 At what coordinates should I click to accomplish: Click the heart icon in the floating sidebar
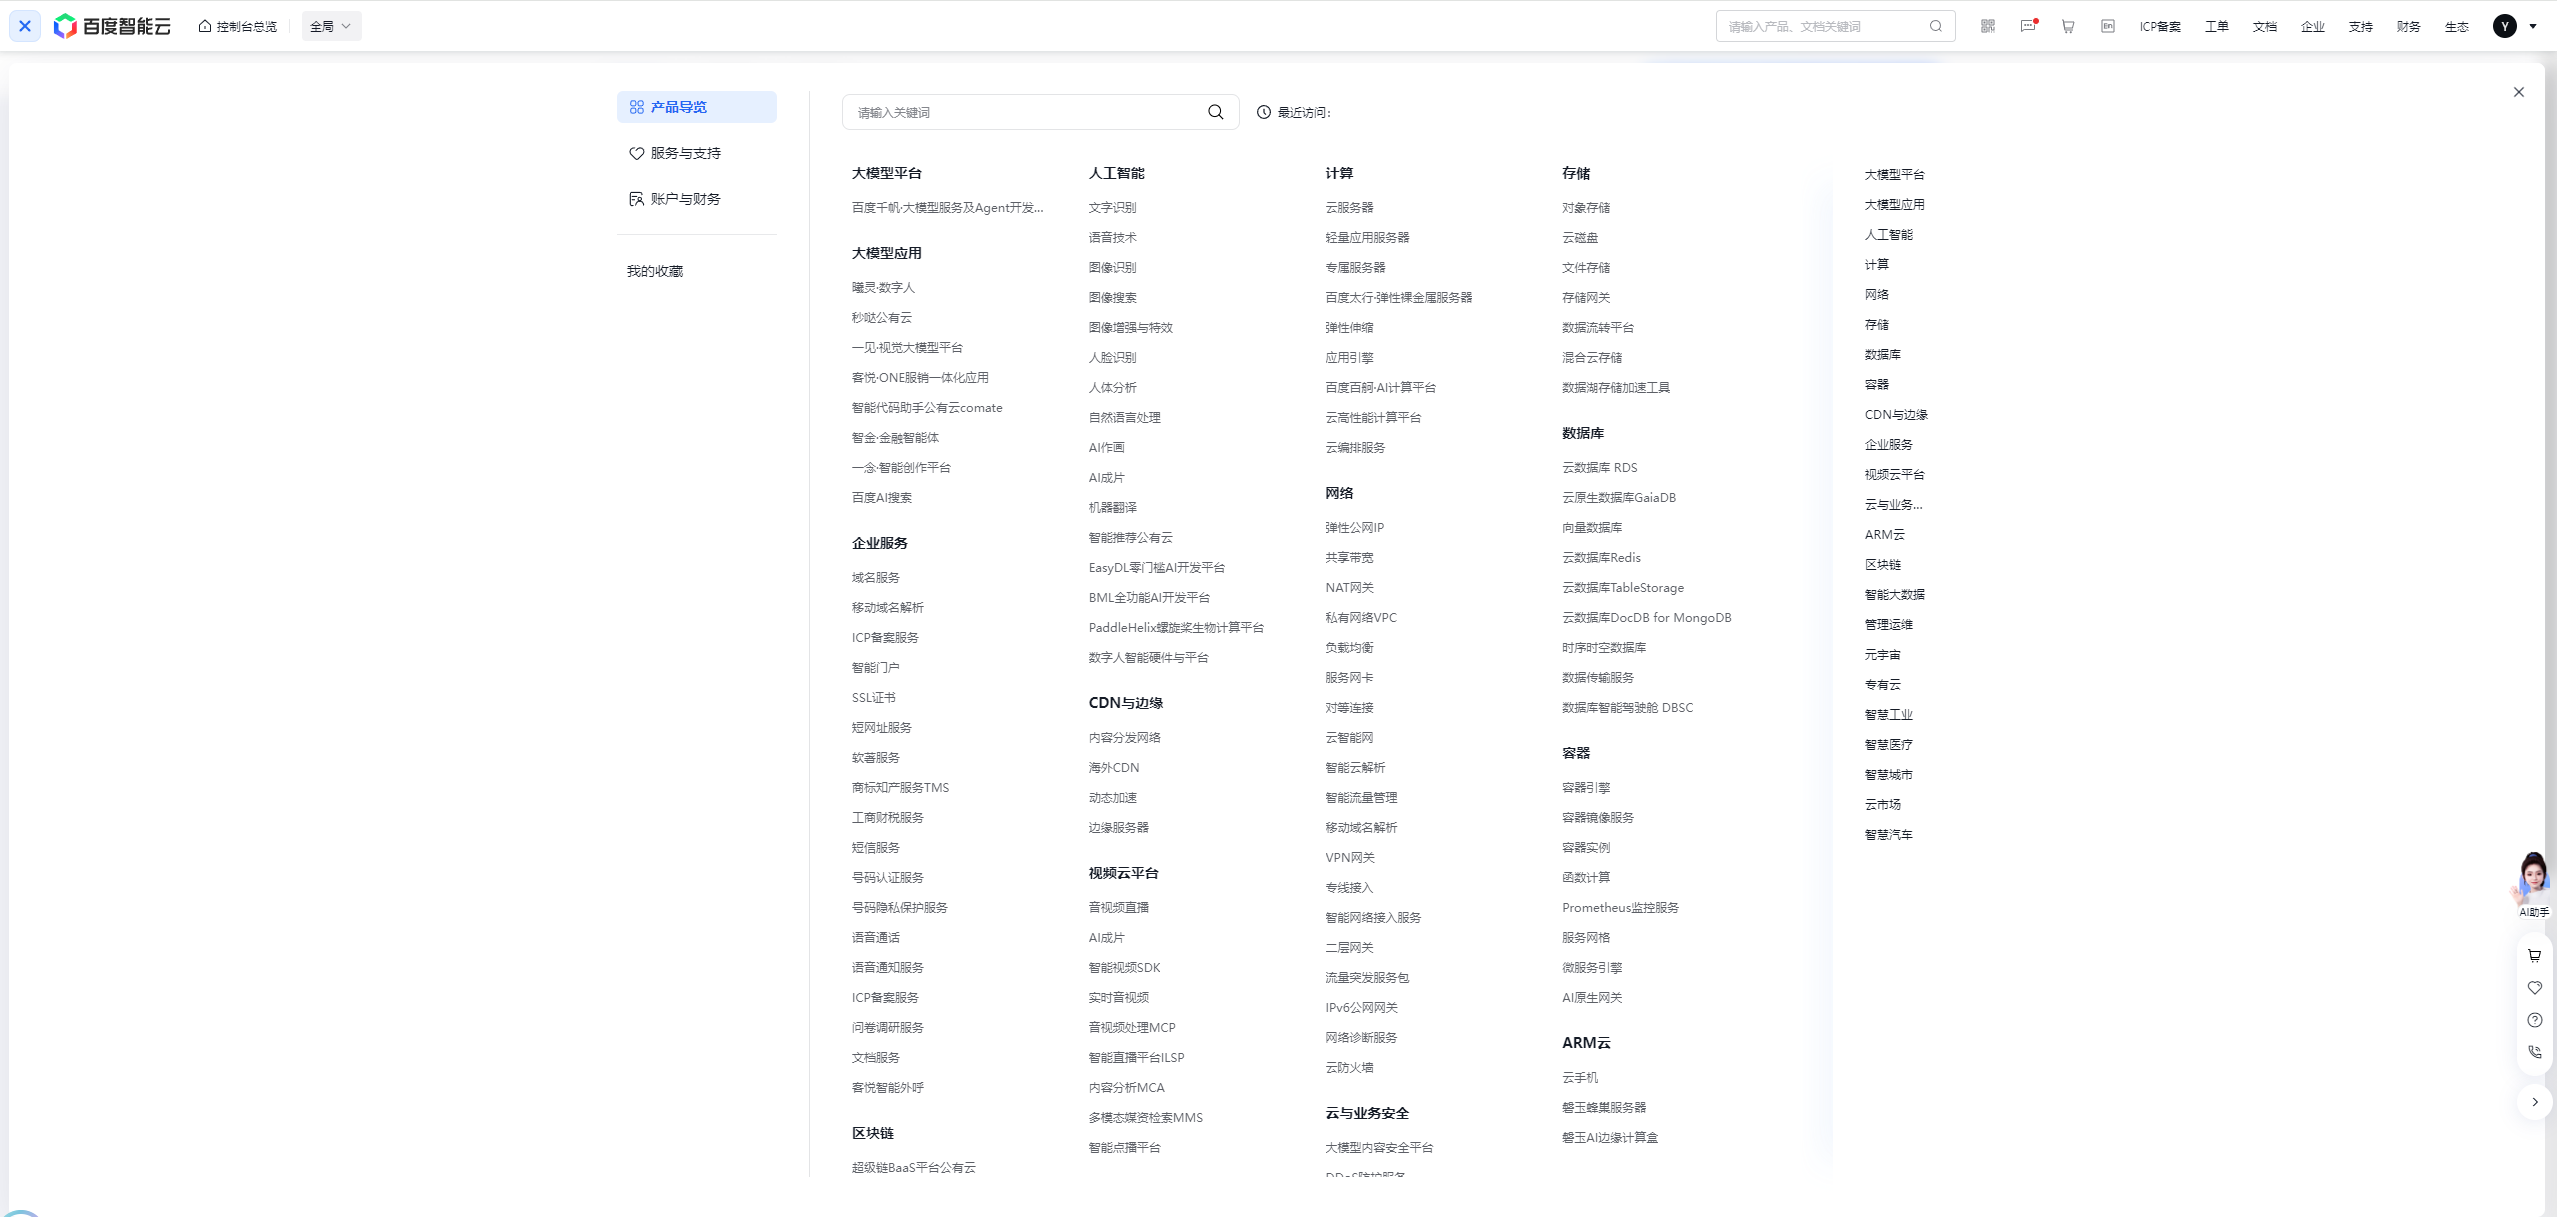coord(2535,988)
